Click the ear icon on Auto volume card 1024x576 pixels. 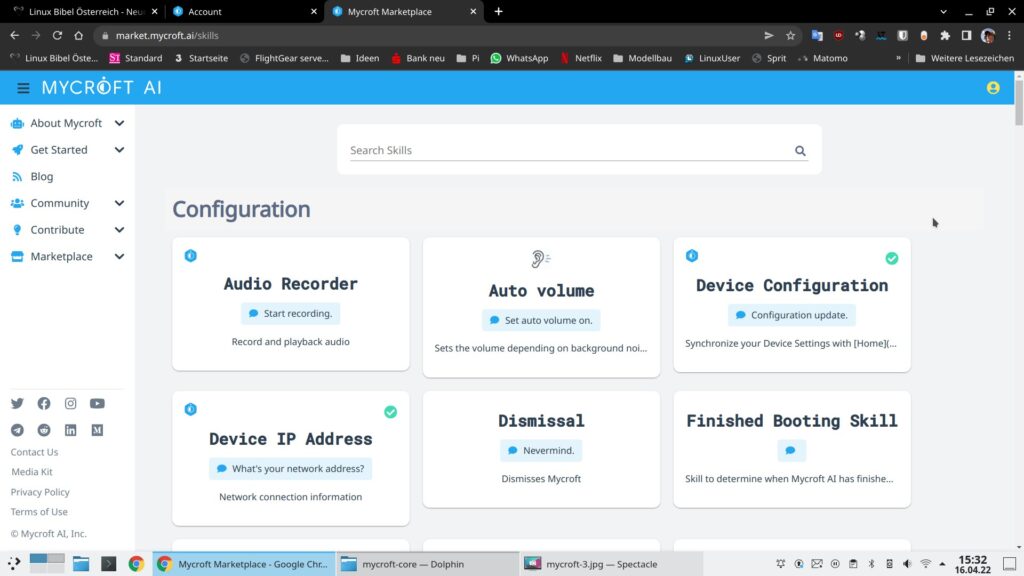pyautogui.click(x=541, y=259)
